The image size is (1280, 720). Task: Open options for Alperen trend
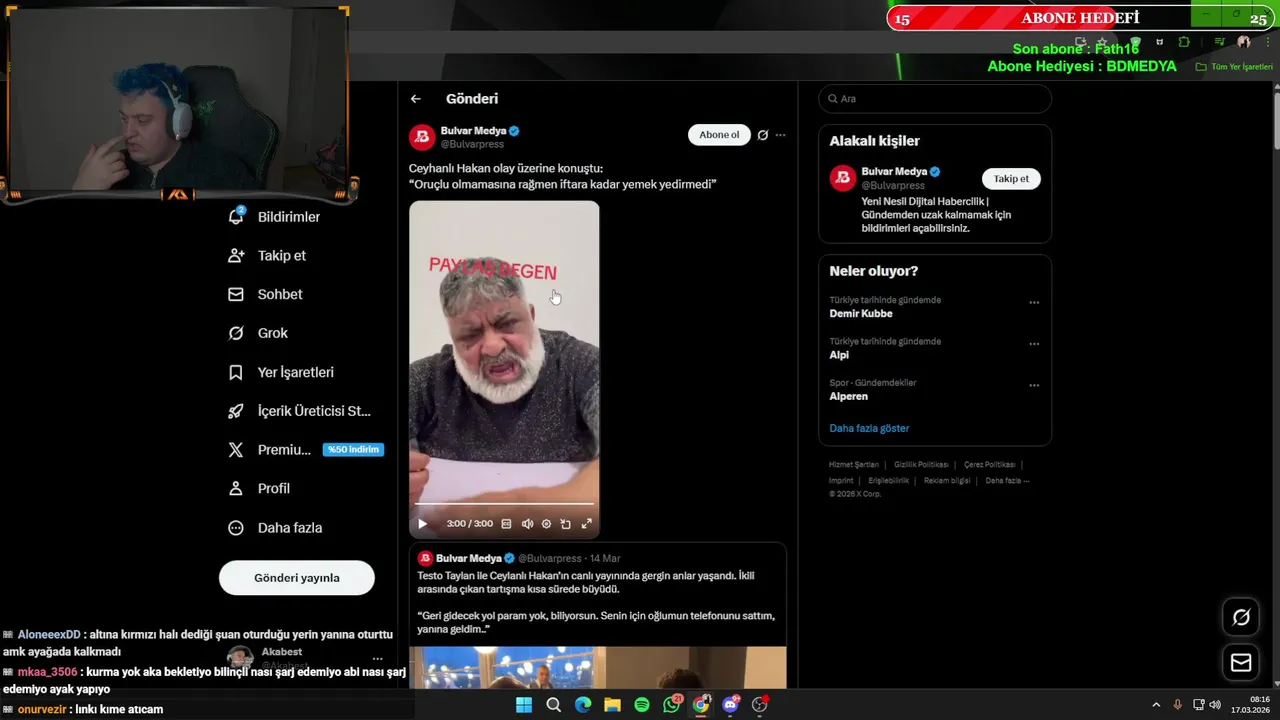[x=1034, y=385]
